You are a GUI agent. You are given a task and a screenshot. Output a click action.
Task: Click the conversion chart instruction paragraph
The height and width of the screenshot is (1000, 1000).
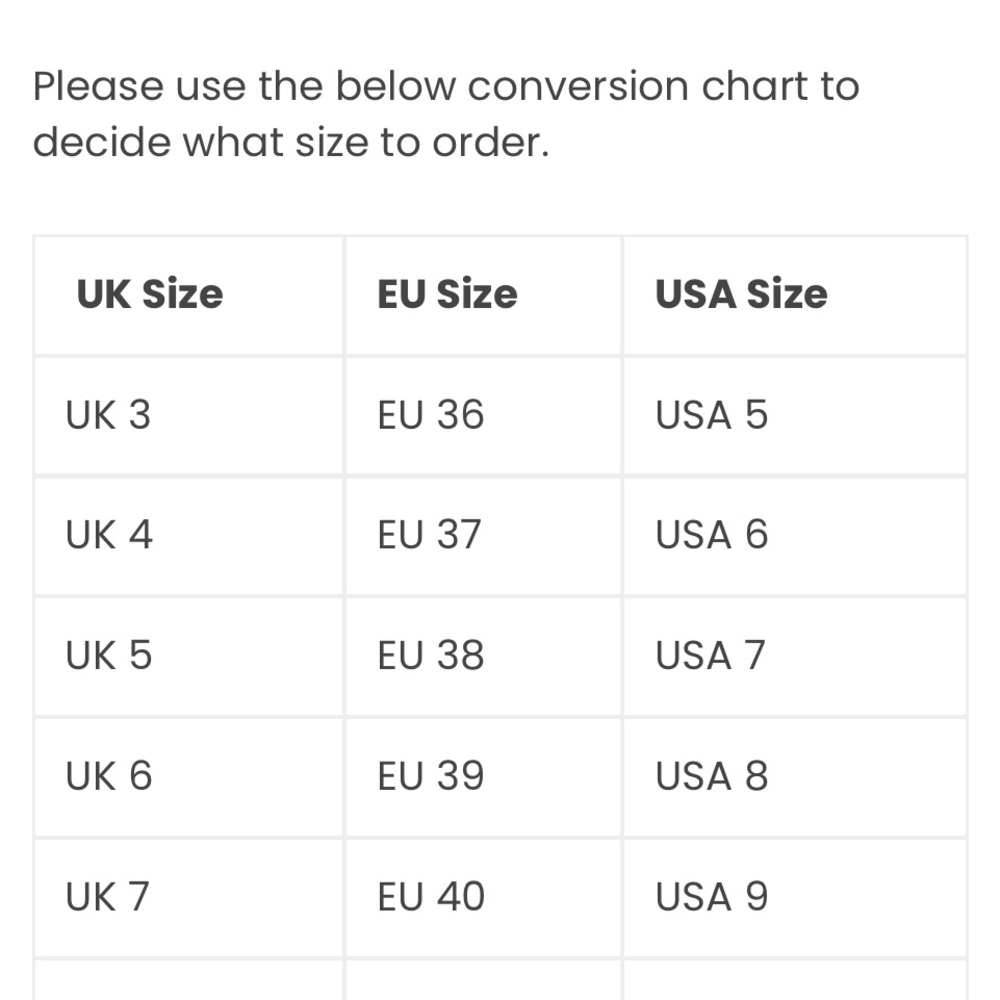coord(446,114)
